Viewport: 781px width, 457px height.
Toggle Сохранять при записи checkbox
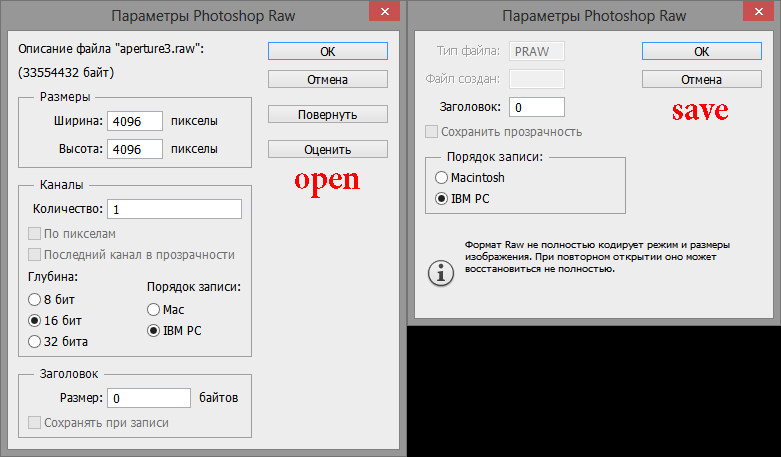[34, 423]
